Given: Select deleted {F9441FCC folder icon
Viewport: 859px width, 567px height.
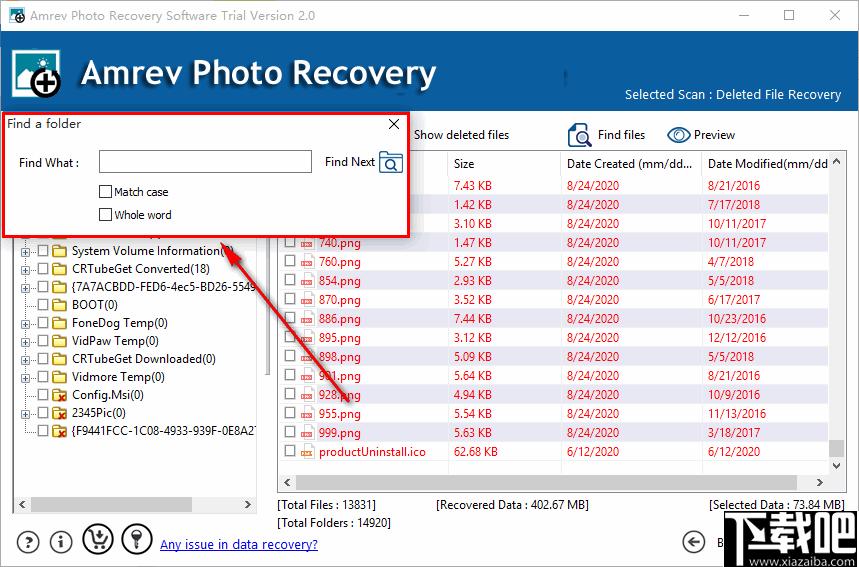Looking at the screenshot, I should click(59, 431).
